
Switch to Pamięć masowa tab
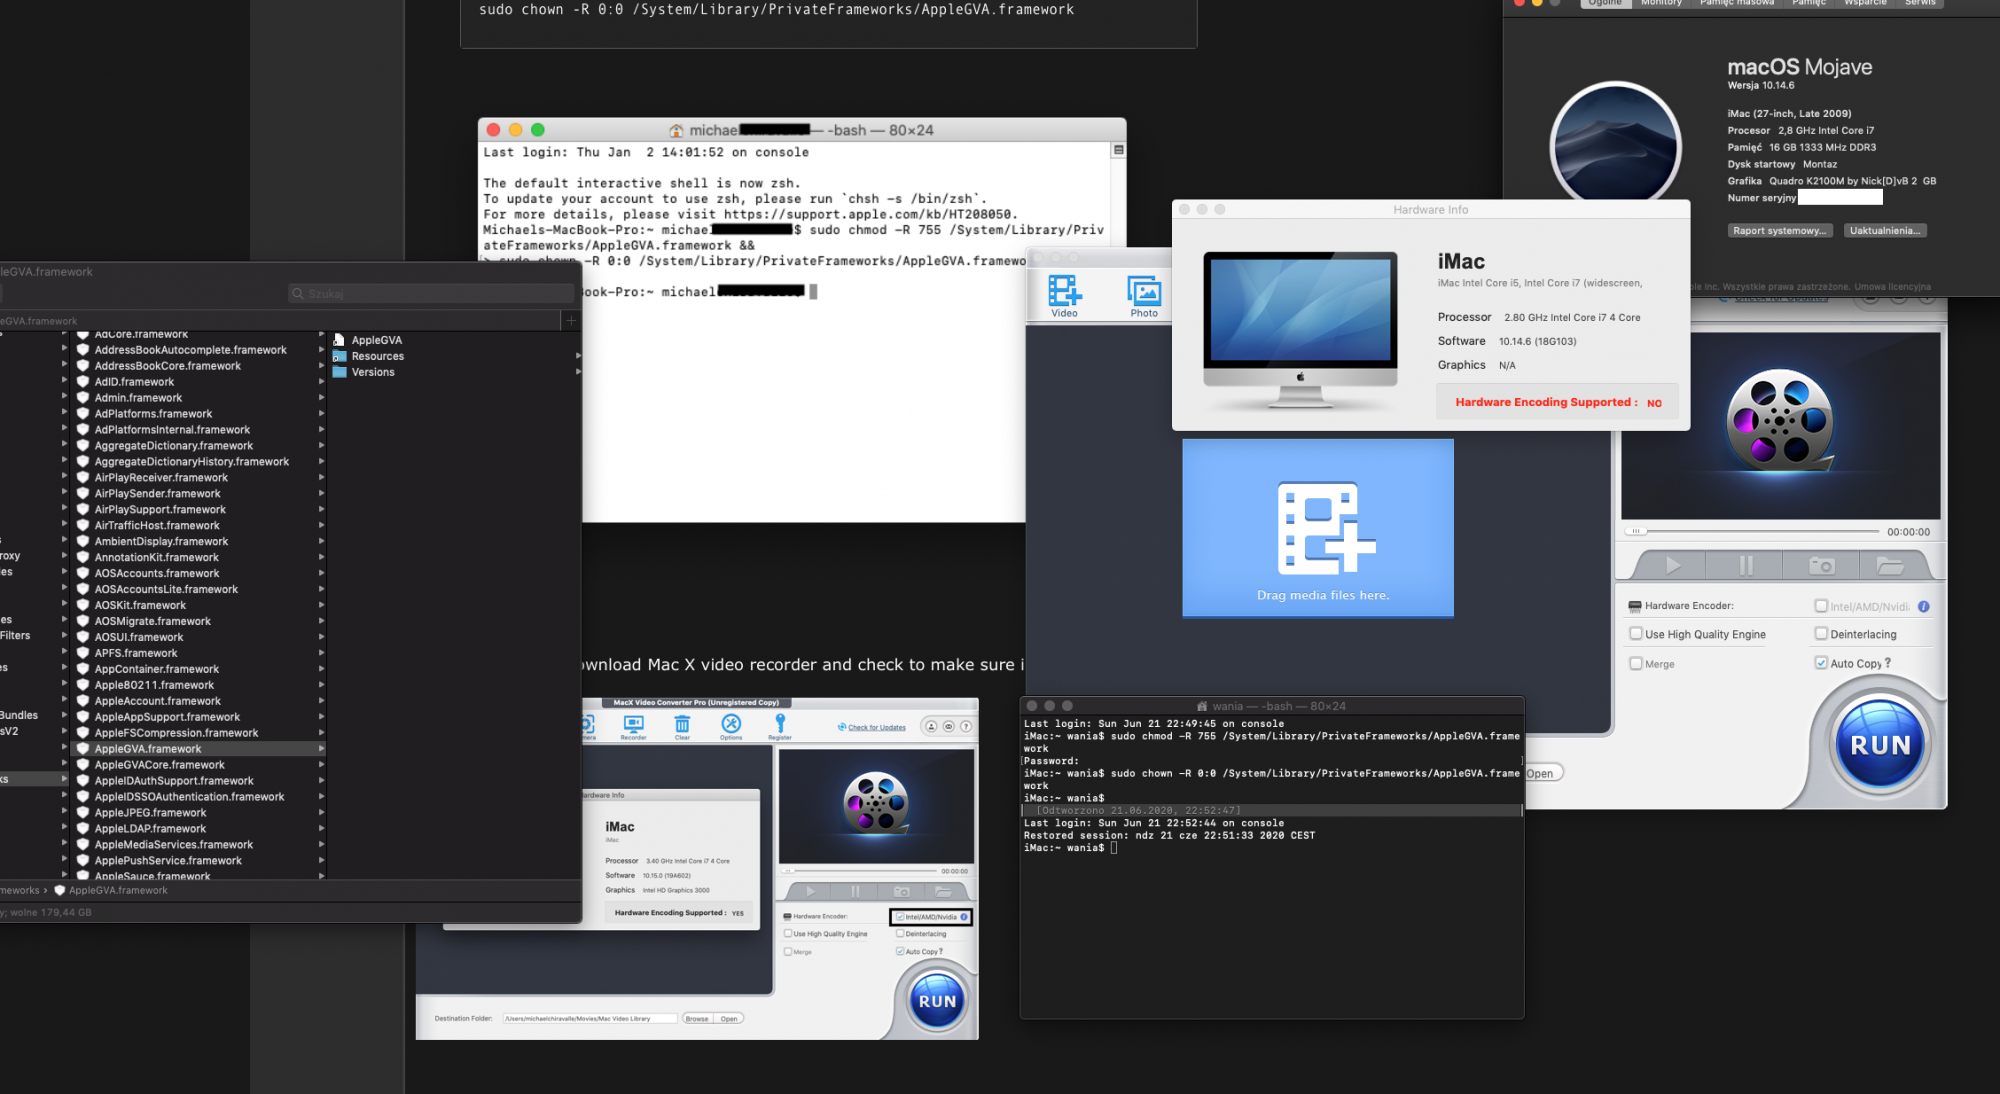click(x=1736, y=3)
